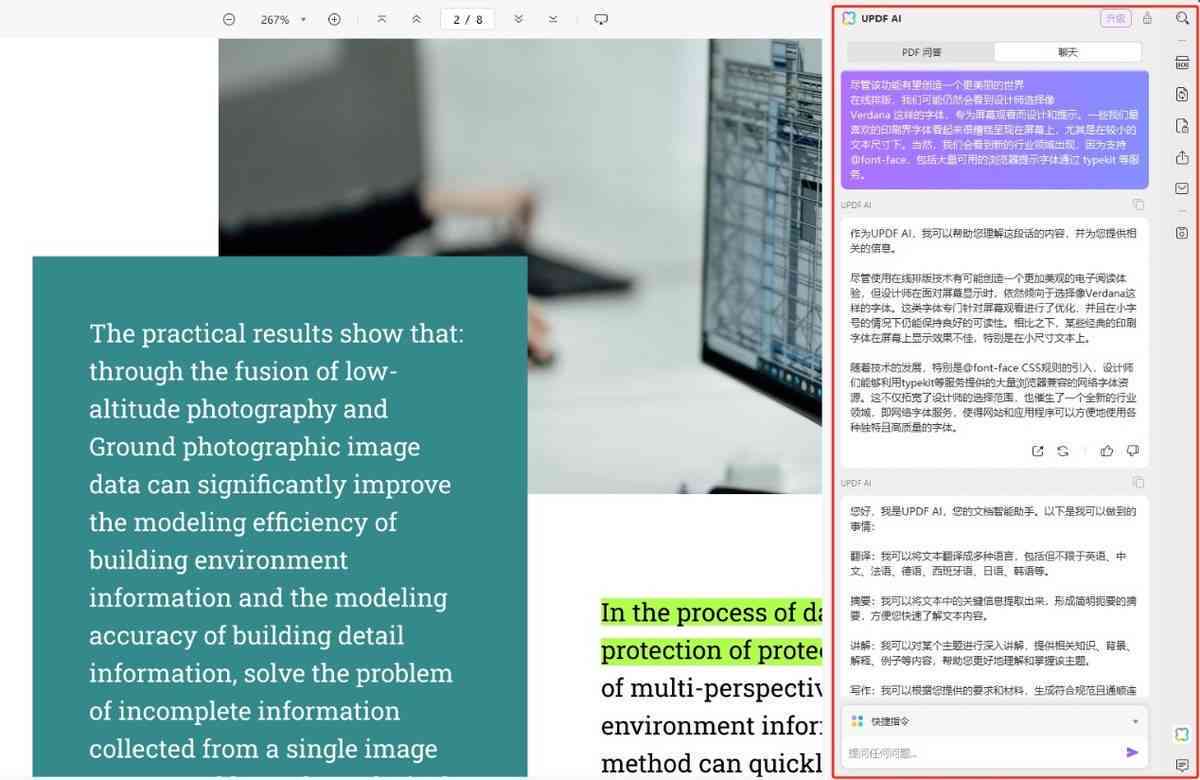Open the comments panel sidebar icon
1200x780 pixels.
pos(1182,765)
